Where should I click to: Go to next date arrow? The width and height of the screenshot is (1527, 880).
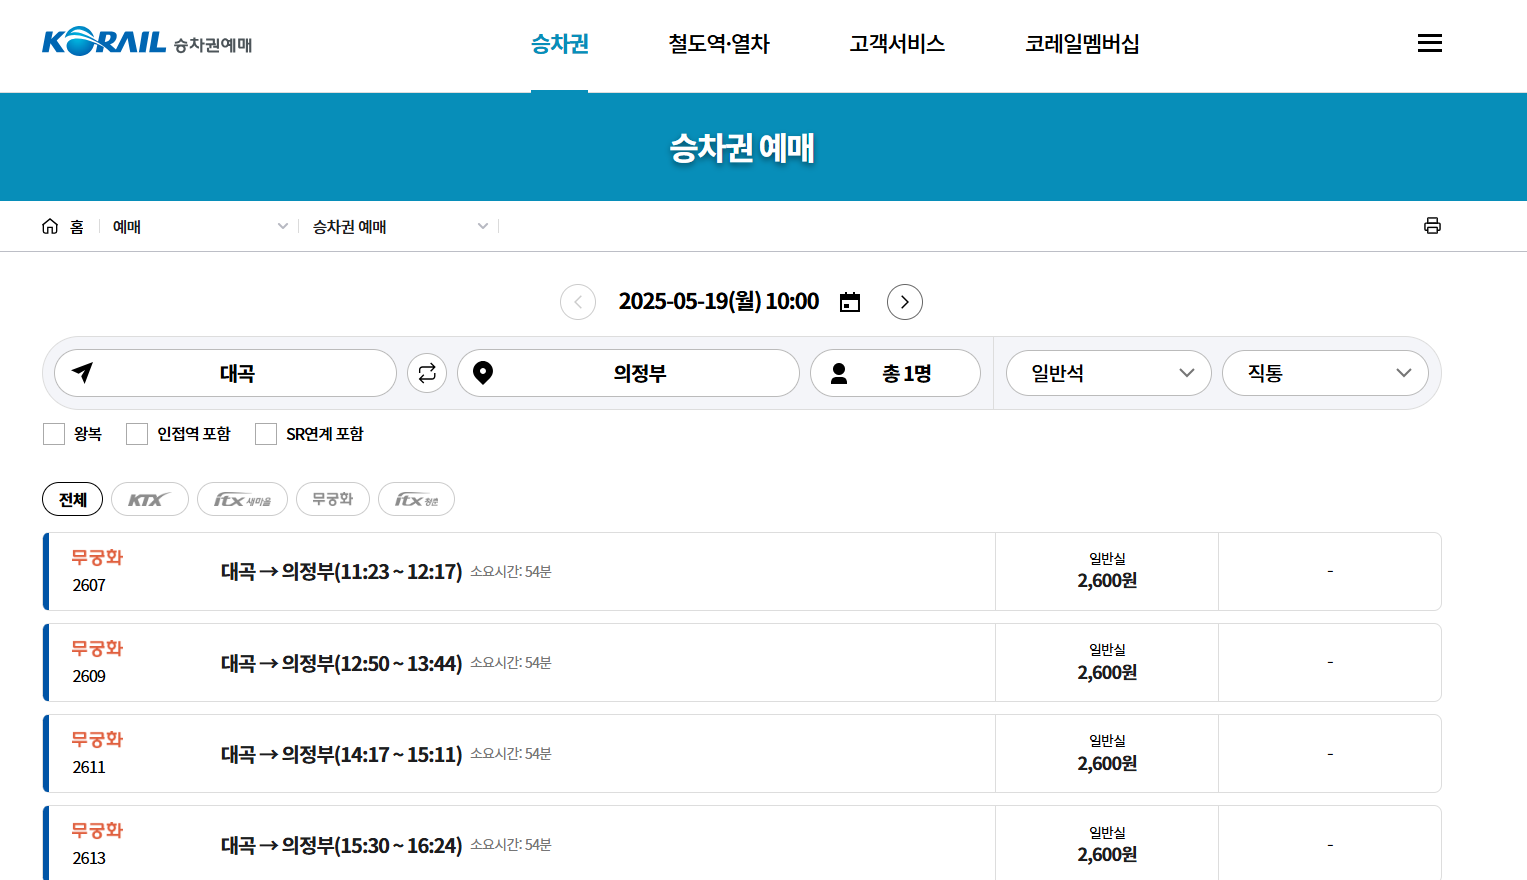click(x=905, y=302)
